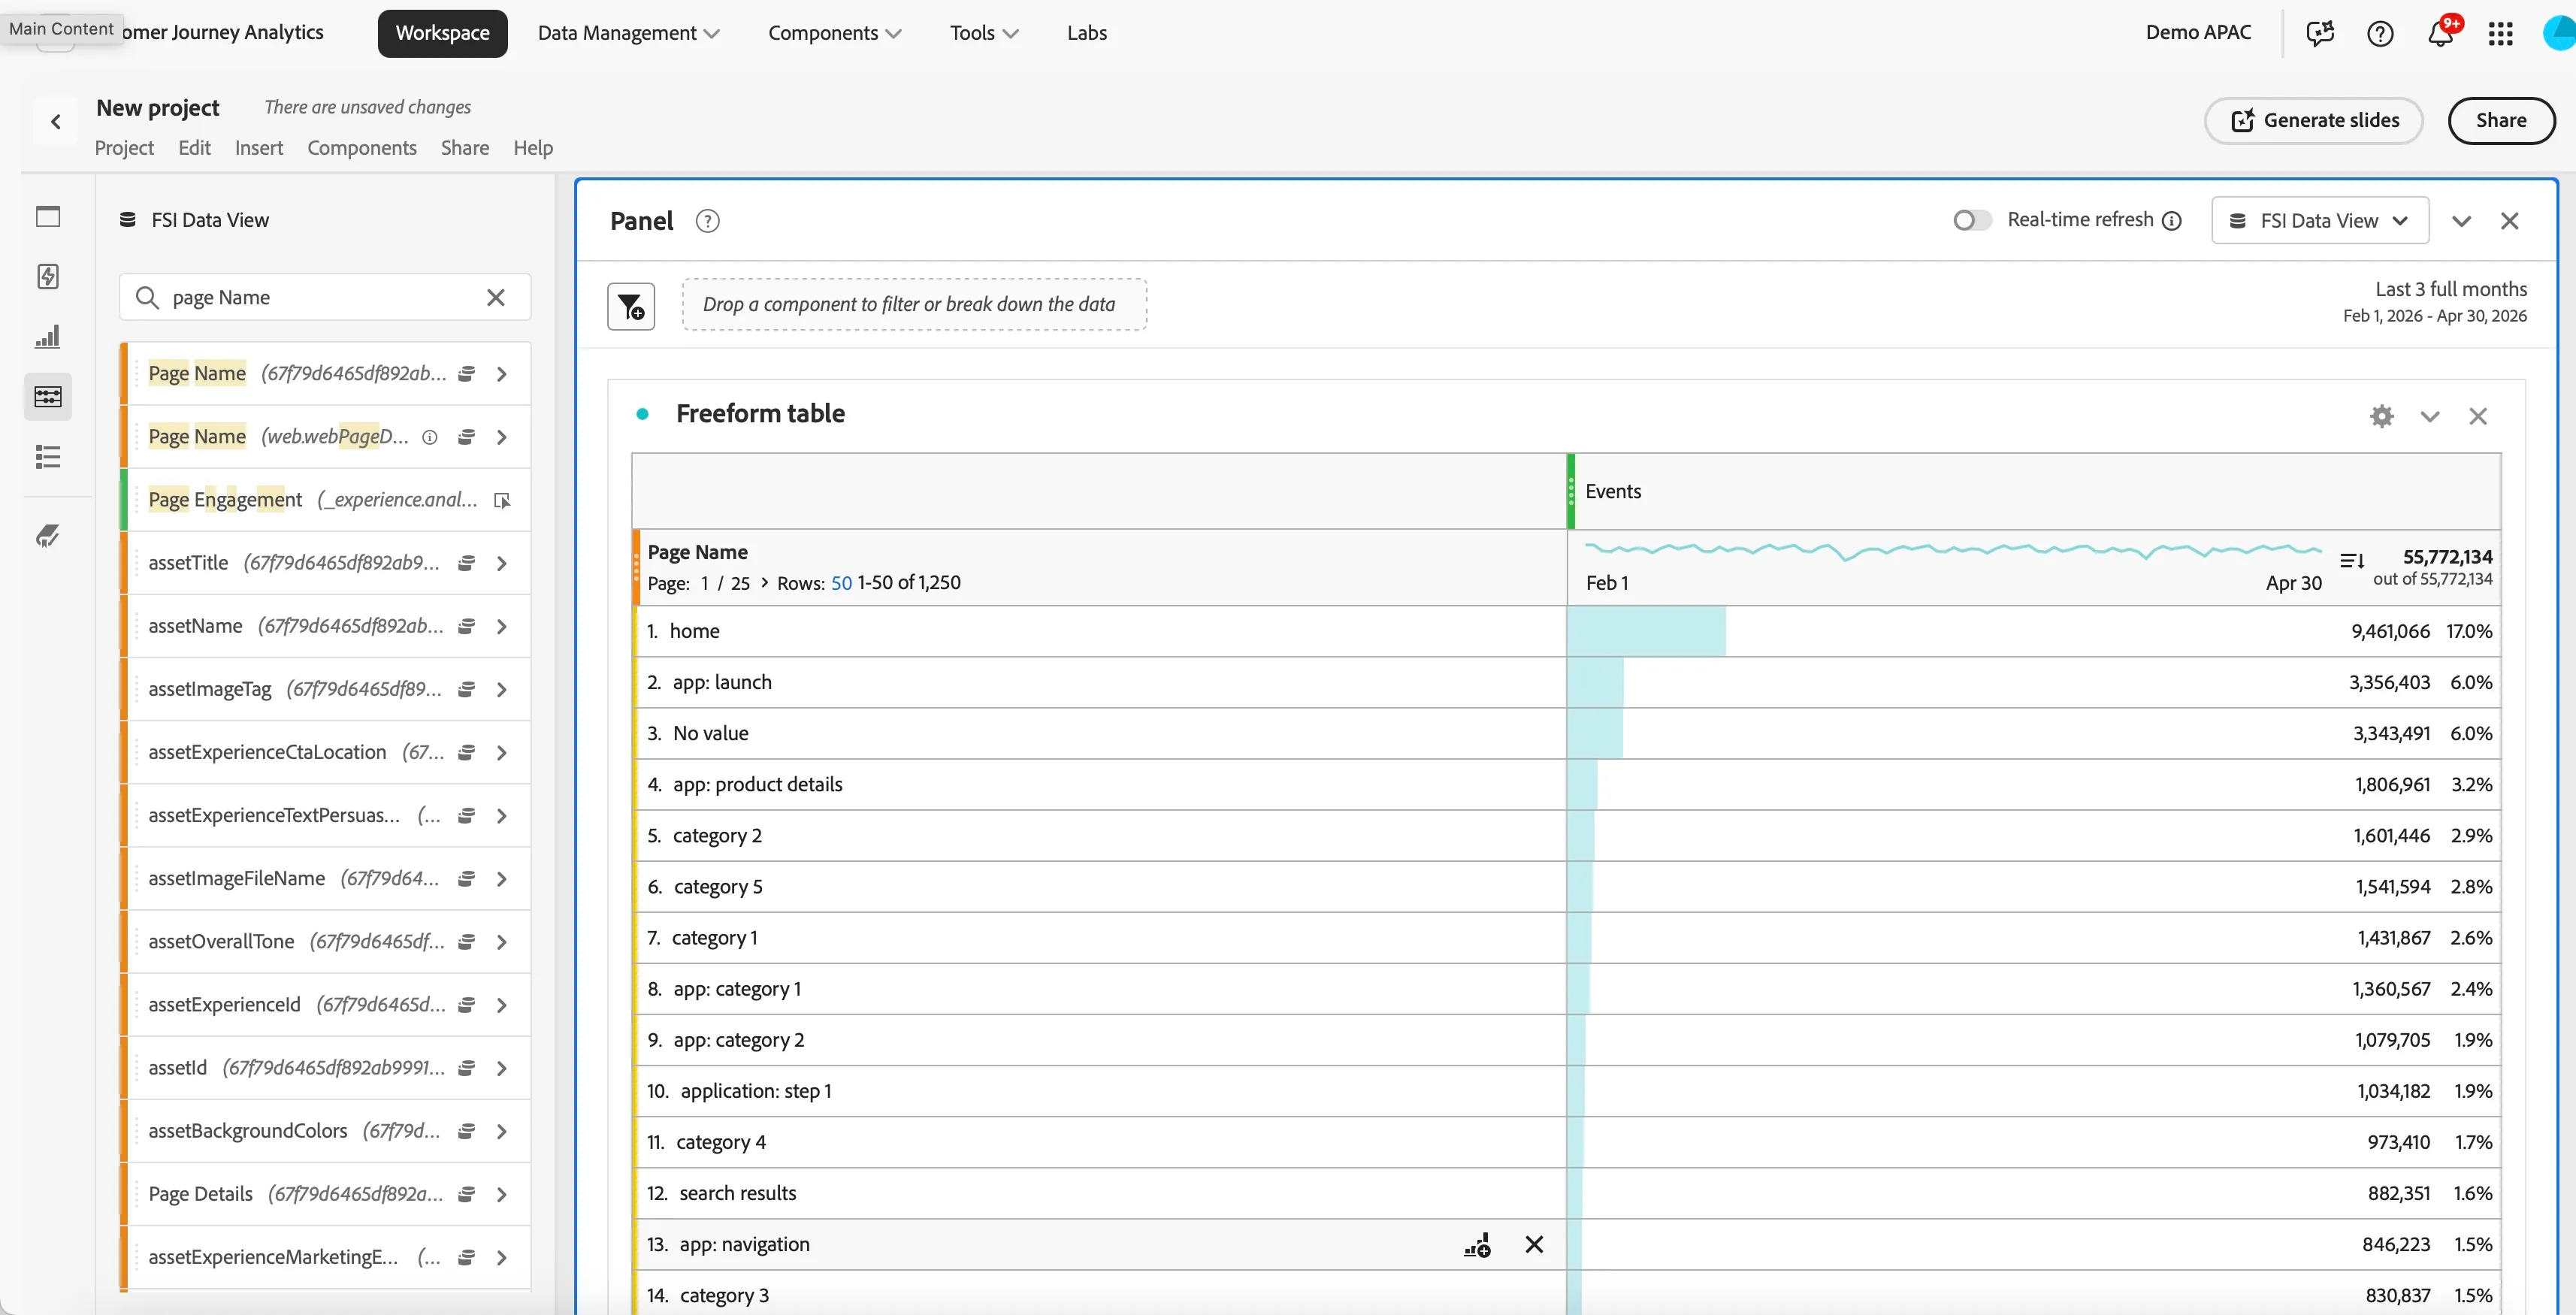Open the Tools dropdown menu

tap(984, 33)
